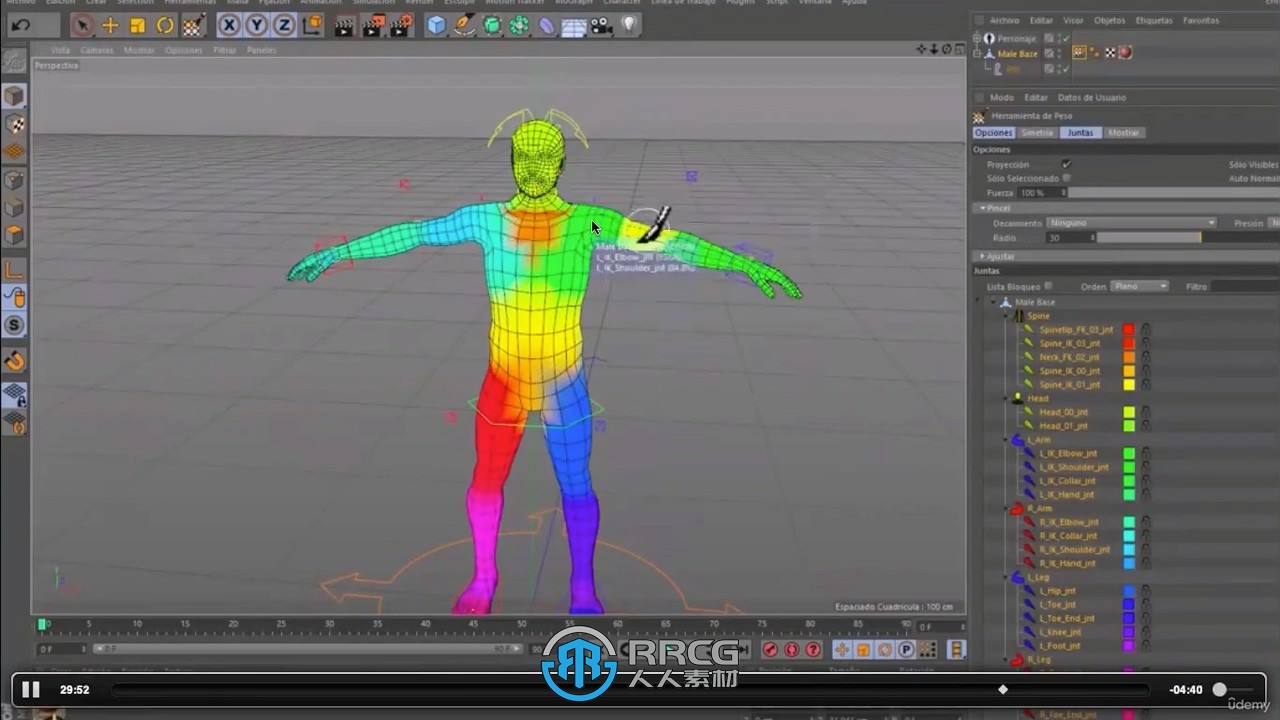This screenshot has width=1280, height=720.
Task: Expand the Ajustar section
Action: 983,256
